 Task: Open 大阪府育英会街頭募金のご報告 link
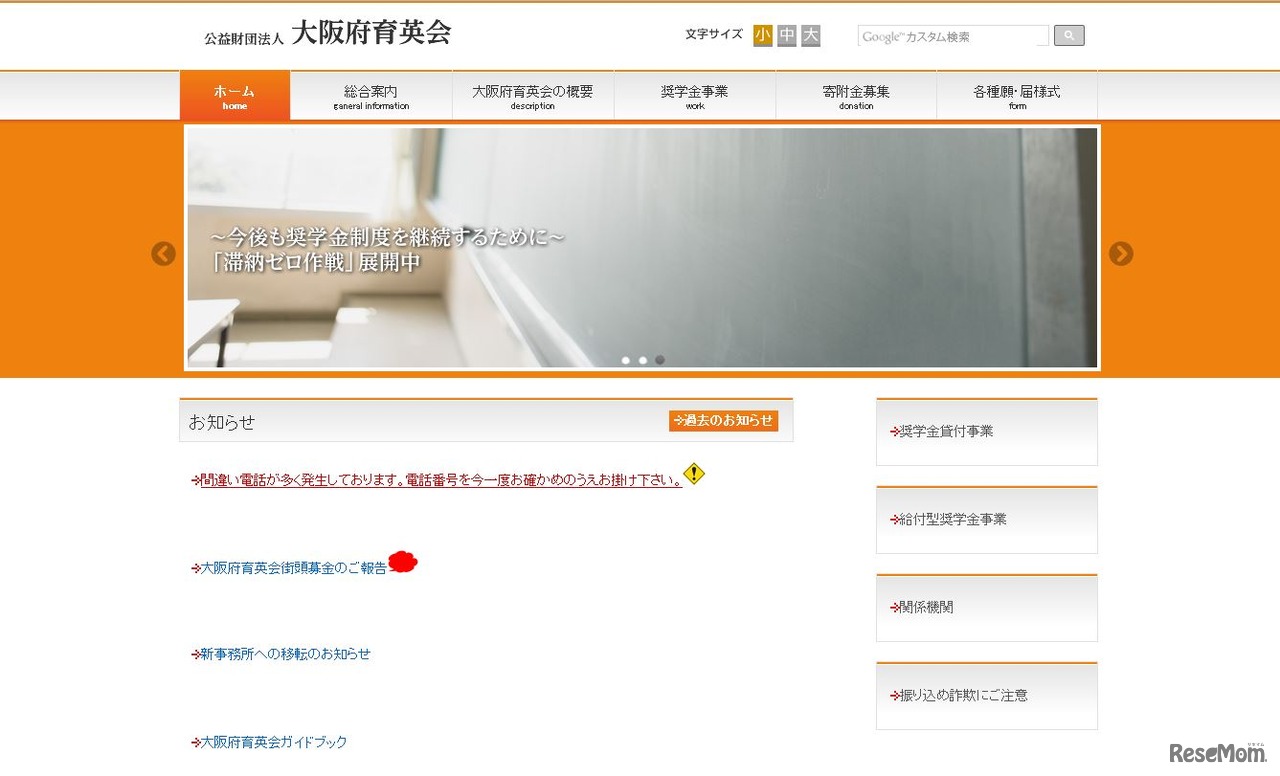point(293,568)
